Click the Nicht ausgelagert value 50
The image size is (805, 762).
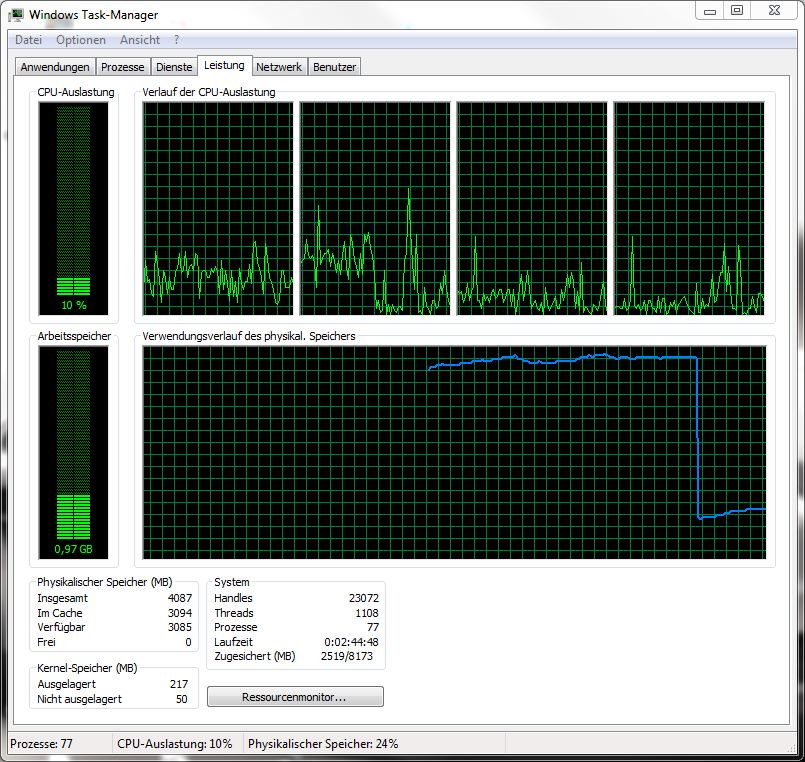point(182,699)
